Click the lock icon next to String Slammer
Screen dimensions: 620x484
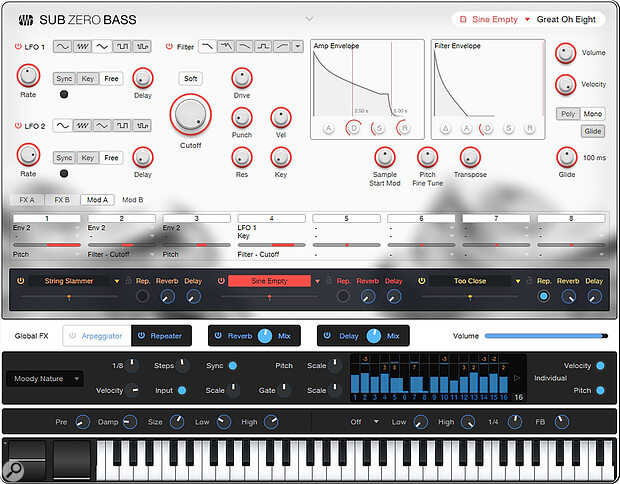tap(129, 281)
